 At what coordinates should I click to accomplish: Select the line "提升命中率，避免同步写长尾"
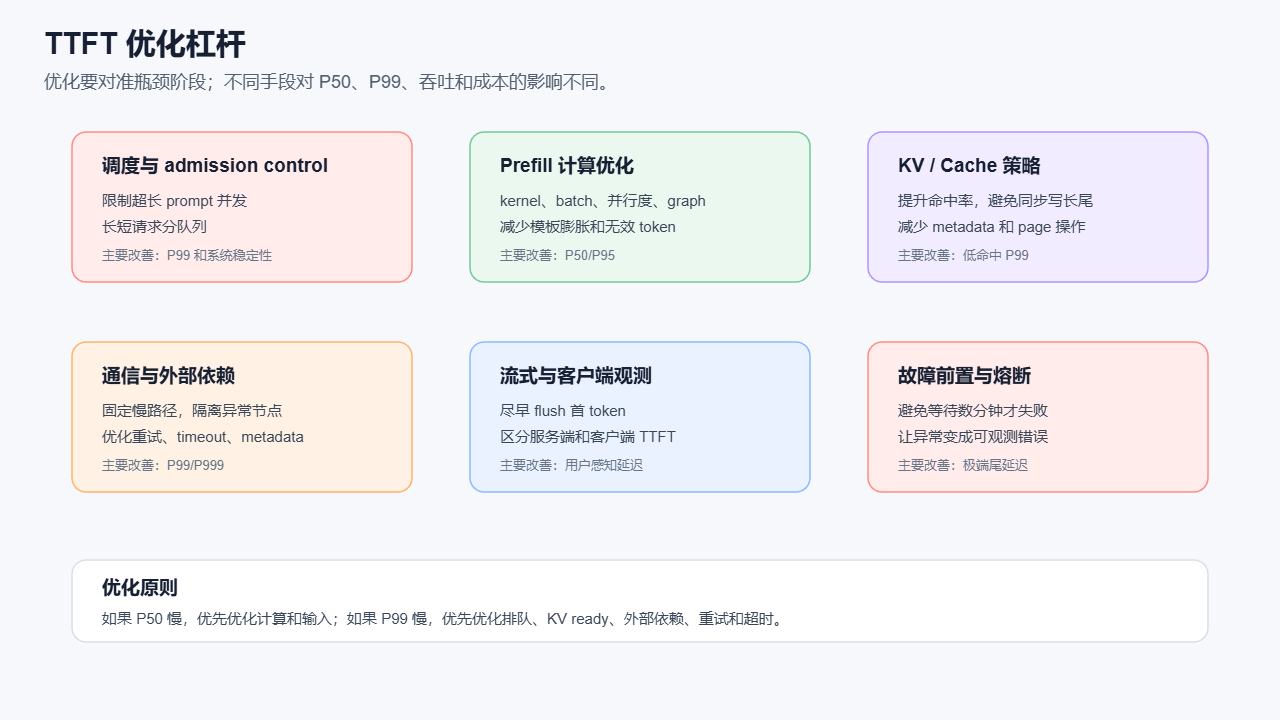pyautogui.click(x=995, y=201)
